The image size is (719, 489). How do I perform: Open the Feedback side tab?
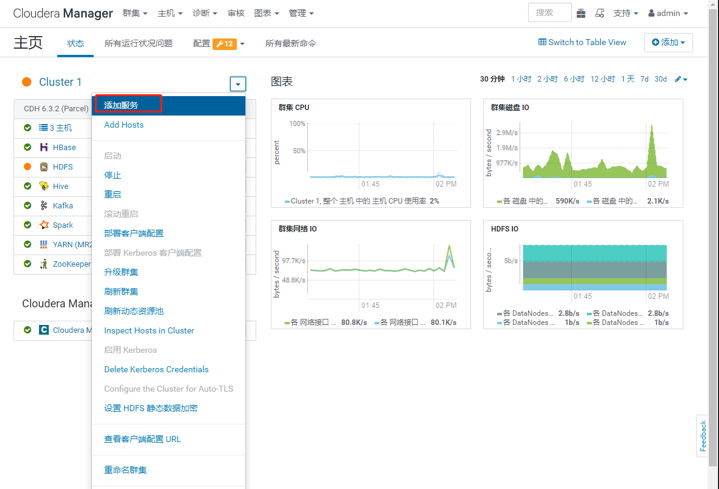(702, 436)
